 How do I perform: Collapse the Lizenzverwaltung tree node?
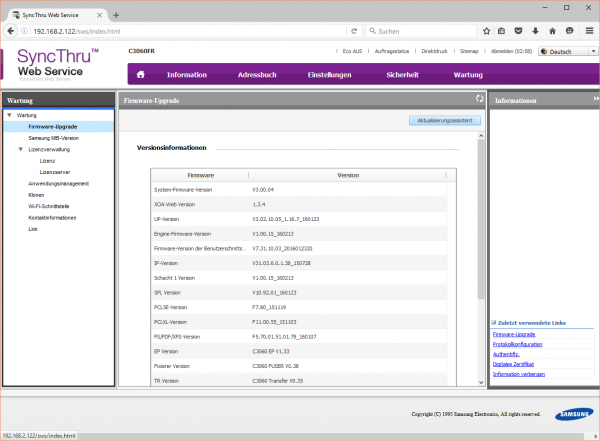point(20,149)
